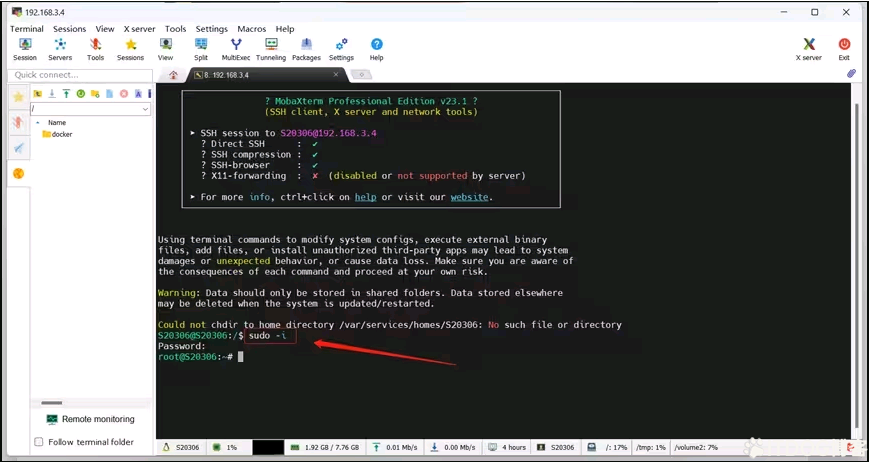
Task: Expand the remote path dropdown
Action: (145, 109)
